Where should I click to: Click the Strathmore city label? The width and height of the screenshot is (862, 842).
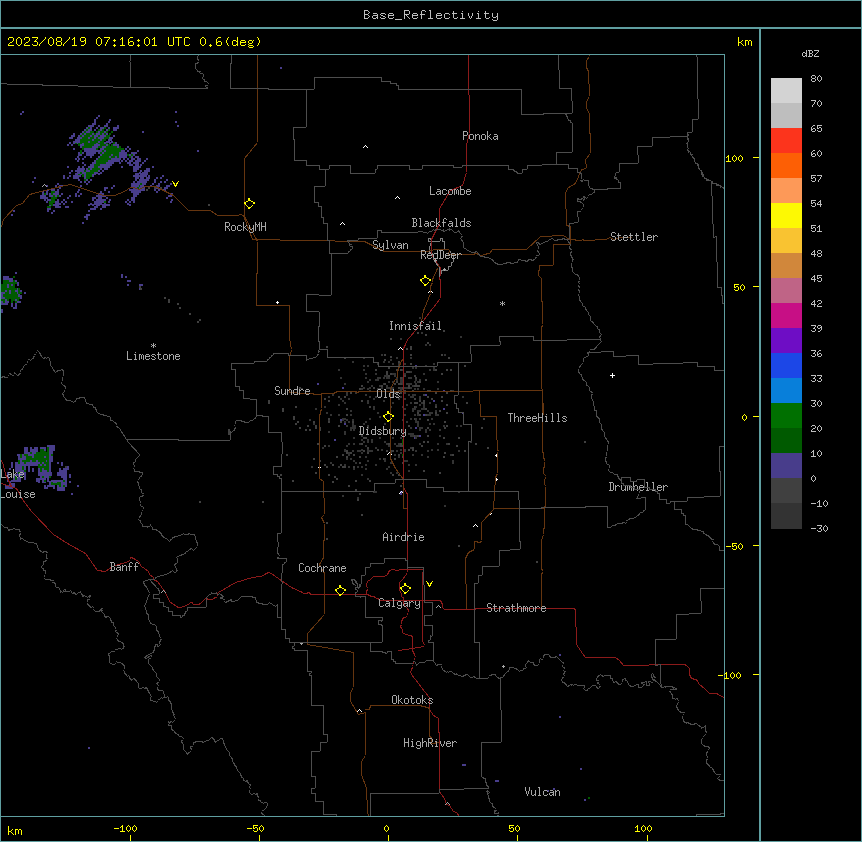pyautogui.click(x=516, y=608)
